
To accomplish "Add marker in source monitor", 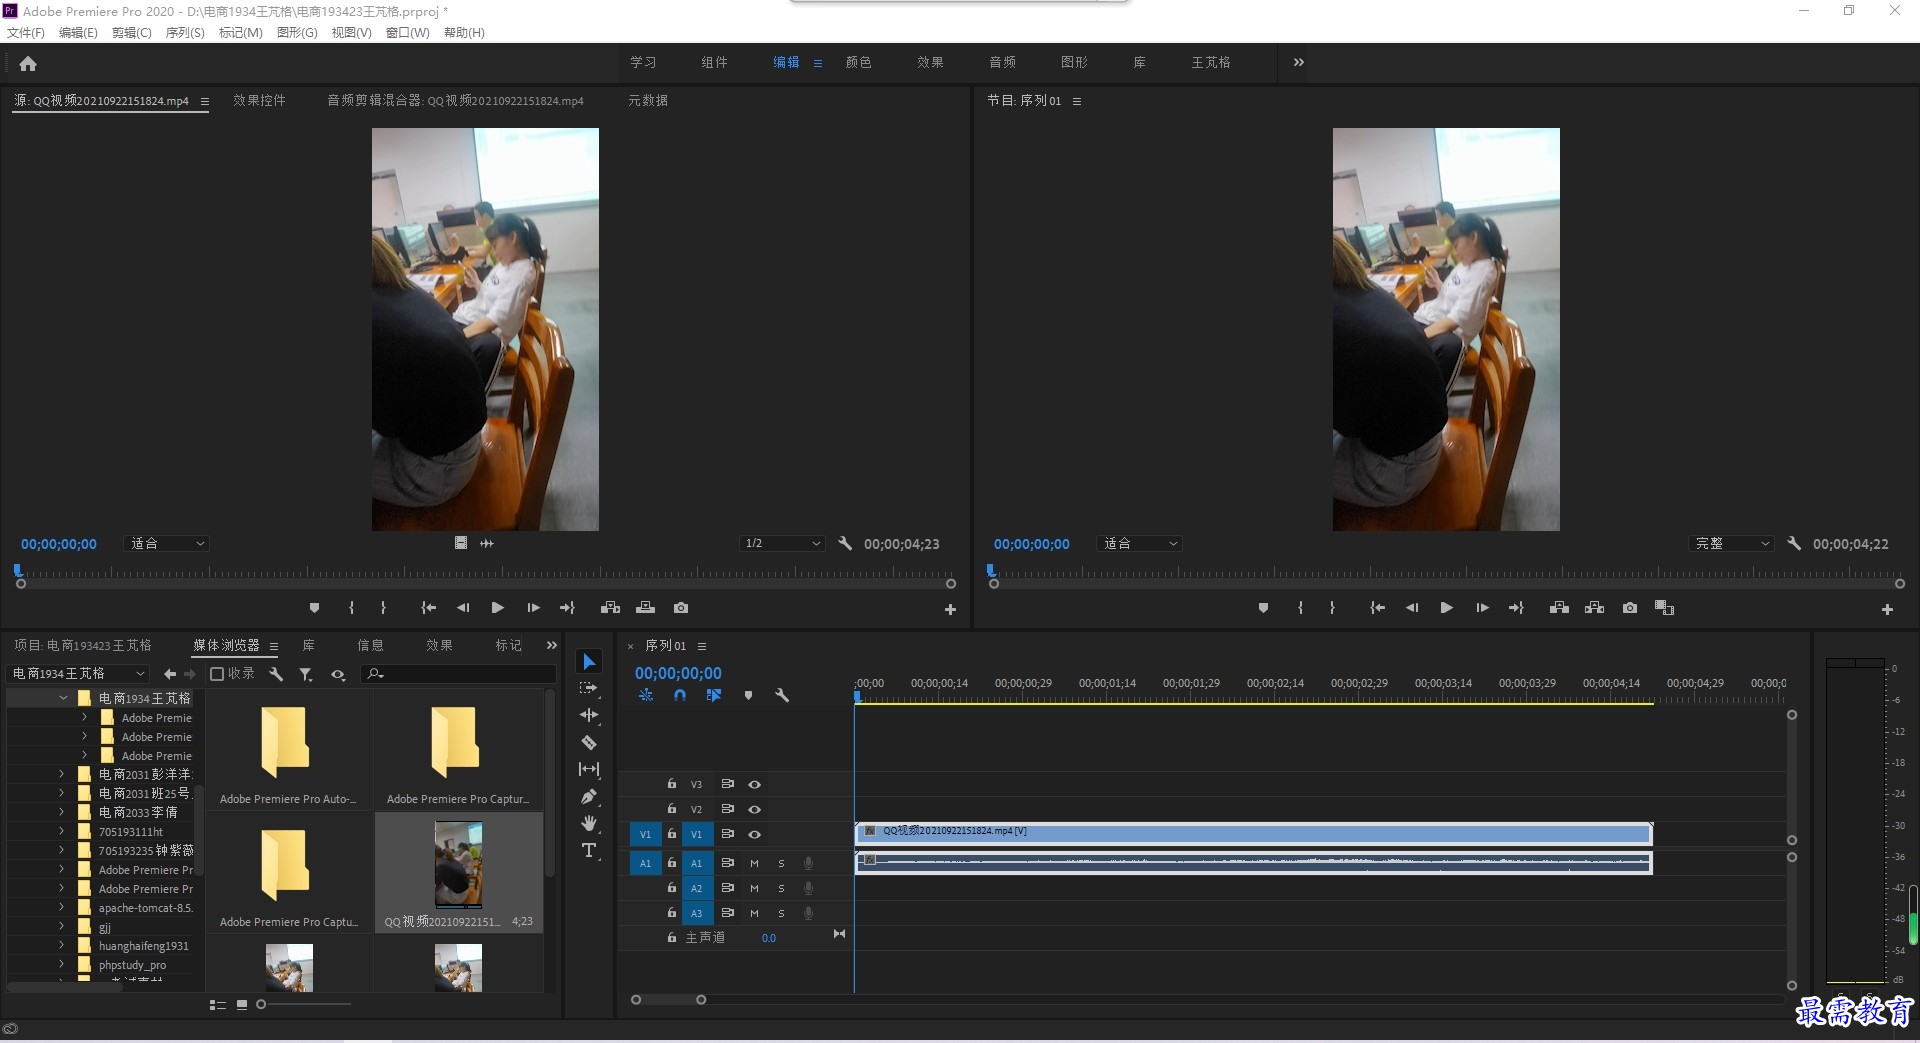I will click(x=314, y=607).
